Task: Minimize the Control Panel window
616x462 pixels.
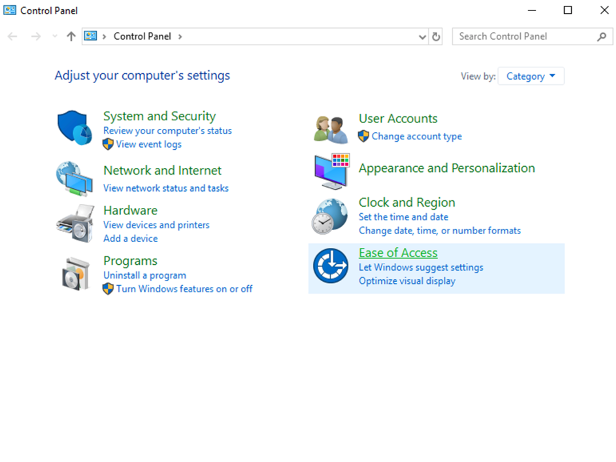Action: [x=532, y=10]
